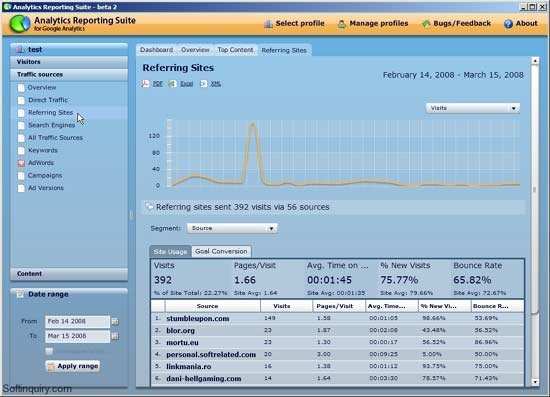Click the Manage profiles user icon
The width and height of the screenshot is (550, 397).
point(342,24)
